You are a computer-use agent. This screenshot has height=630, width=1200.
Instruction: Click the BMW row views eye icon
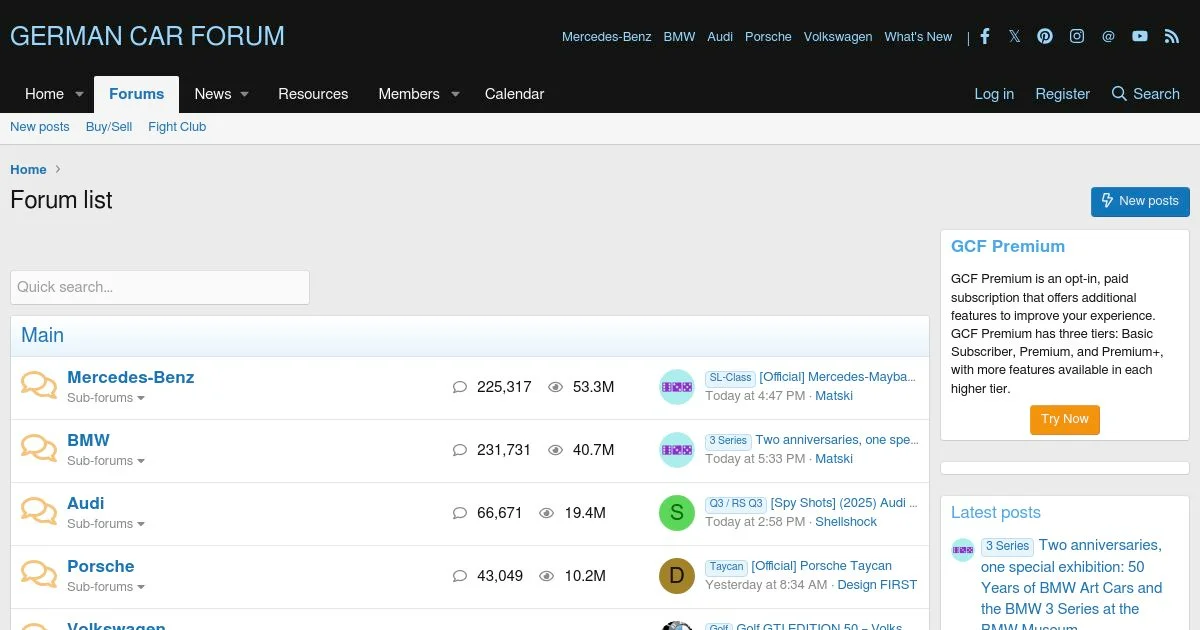(x=556, y=450)
